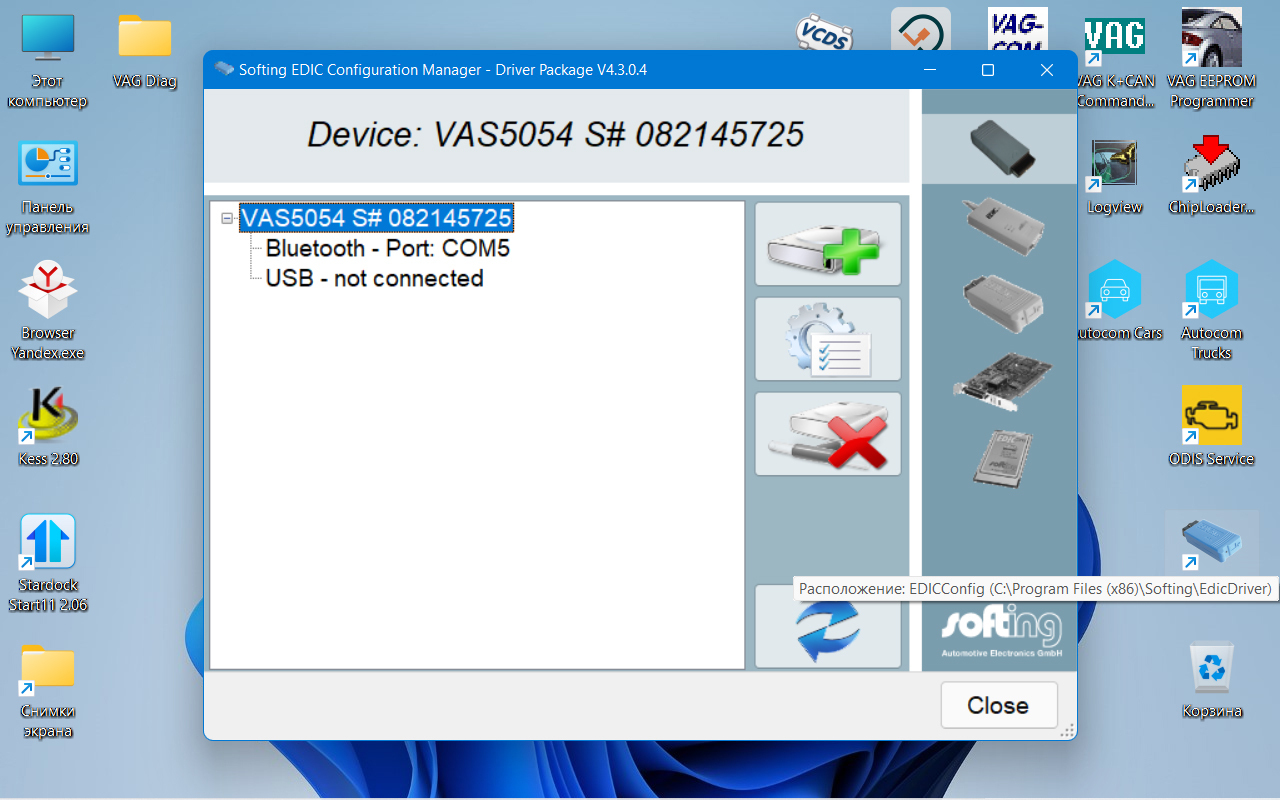The width and height of the screenshot is (1280, 800).
Task: Select the Bluetooth - Port: COM5 entry
Action: click(x=388, y=248)
